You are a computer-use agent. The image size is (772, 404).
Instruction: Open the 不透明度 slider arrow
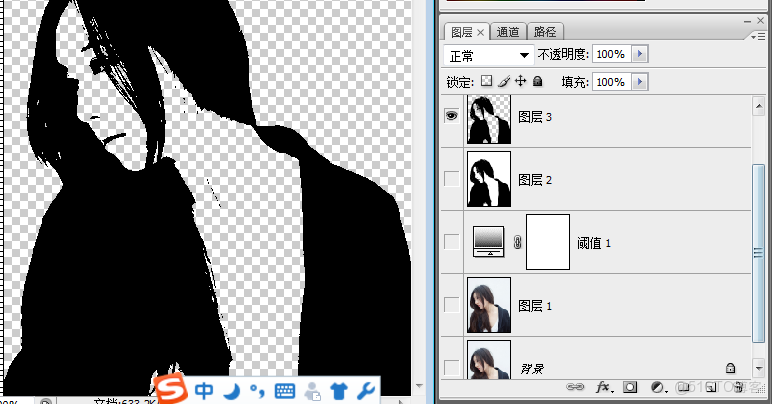[x=640, y=54]
